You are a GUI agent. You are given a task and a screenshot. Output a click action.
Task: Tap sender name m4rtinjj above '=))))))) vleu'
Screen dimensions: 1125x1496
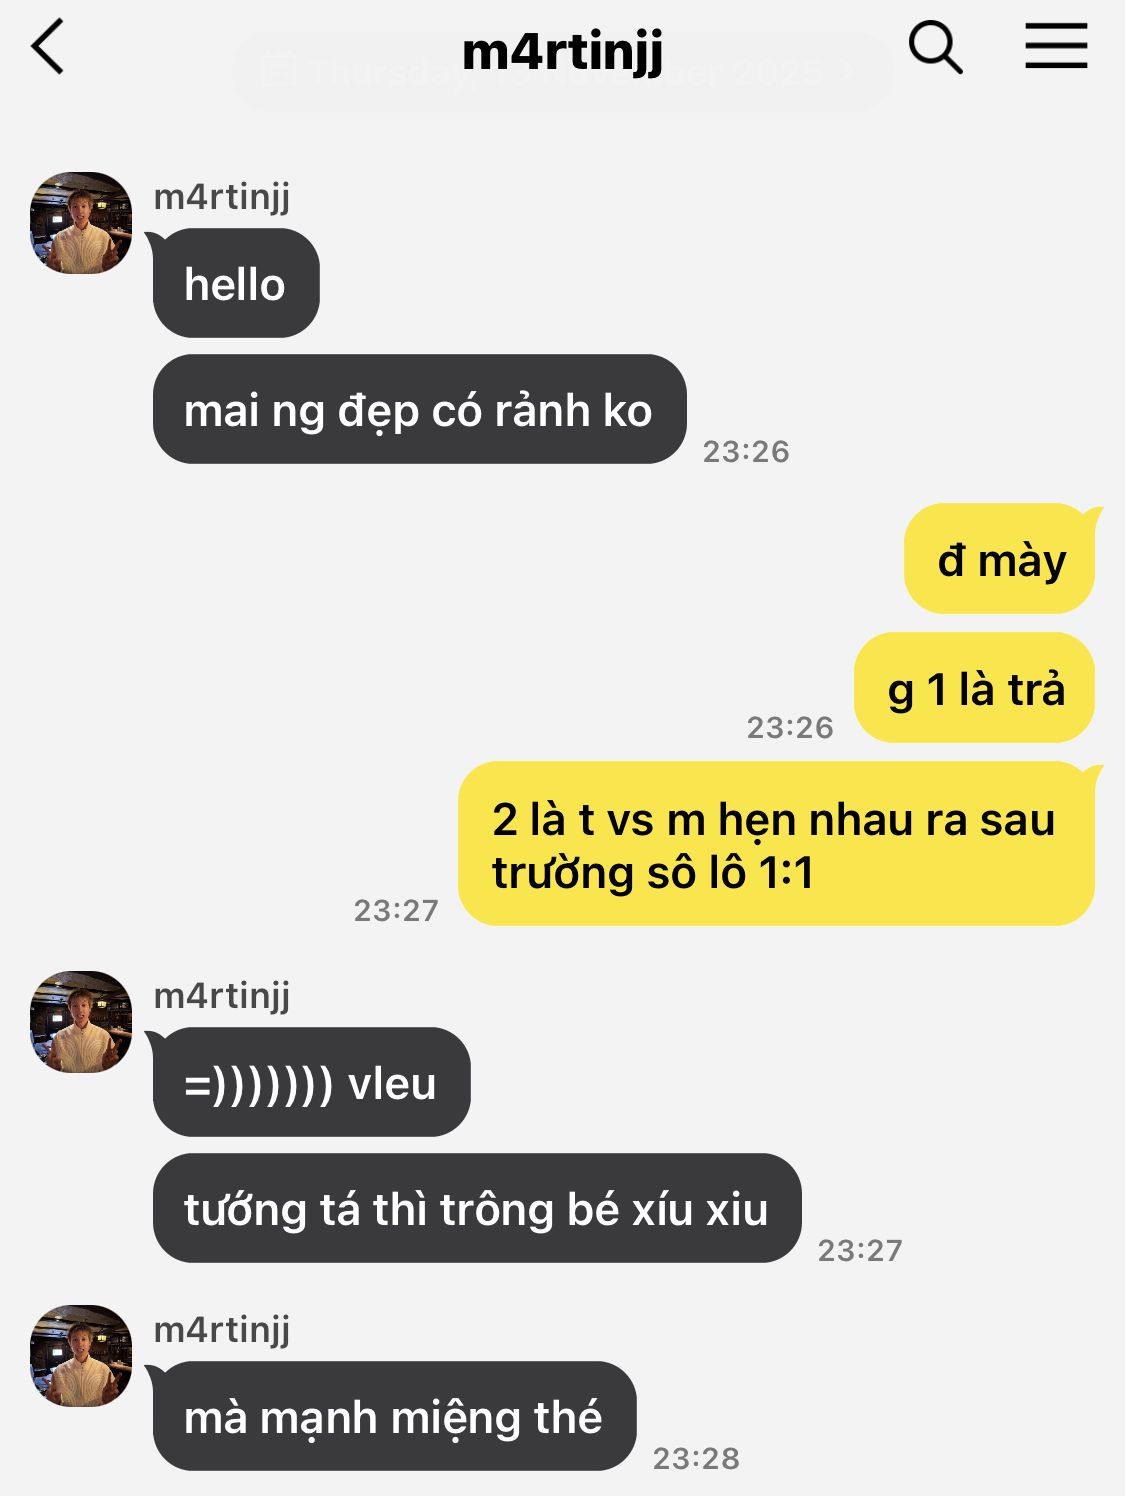pyautogui.click(x=222, y=996)
